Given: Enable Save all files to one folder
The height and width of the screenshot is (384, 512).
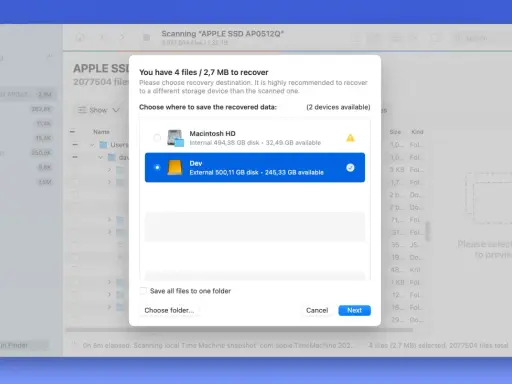Looking at the screenshot, I should pos(143,291).
